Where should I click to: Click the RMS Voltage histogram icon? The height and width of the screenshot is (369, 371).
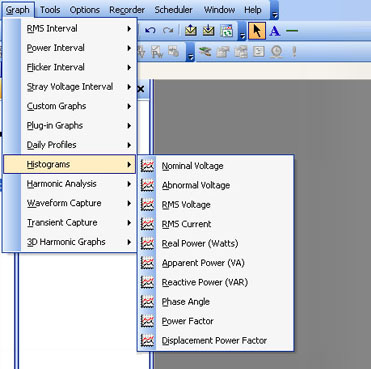[x=147, y=205]
